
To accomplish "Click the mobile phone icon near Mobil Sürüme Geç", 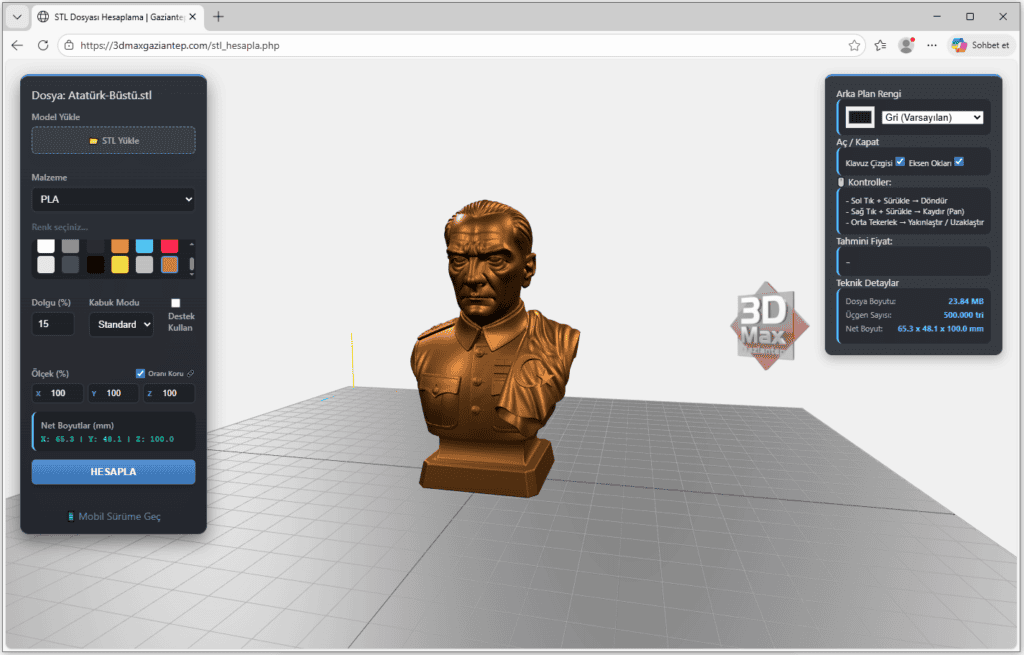I will click(71, 517).
